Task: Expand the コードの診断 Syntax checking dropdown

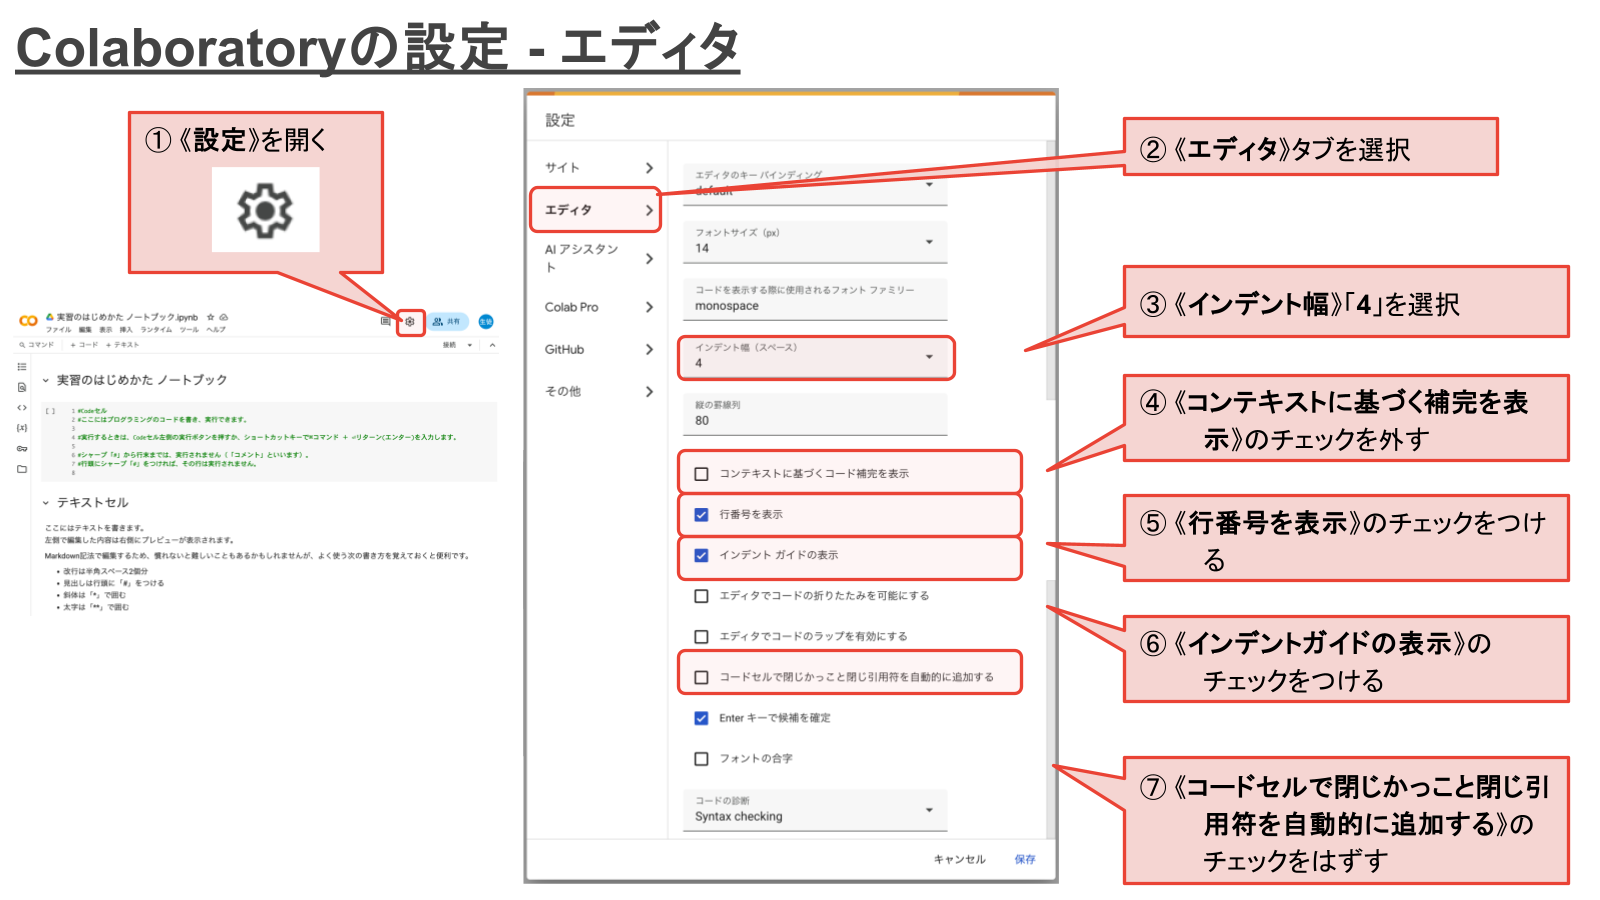Action: [815, 810]
